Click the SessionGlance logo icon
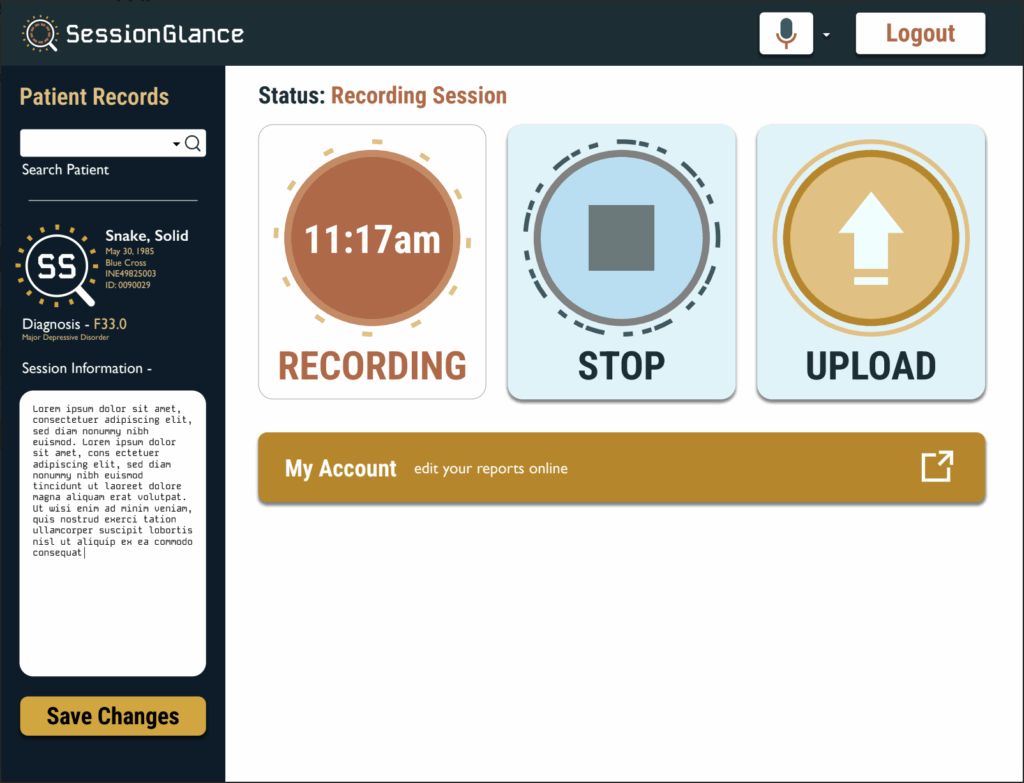The width and height of the screenshot is (1024, 783). (x=40, y=34)
